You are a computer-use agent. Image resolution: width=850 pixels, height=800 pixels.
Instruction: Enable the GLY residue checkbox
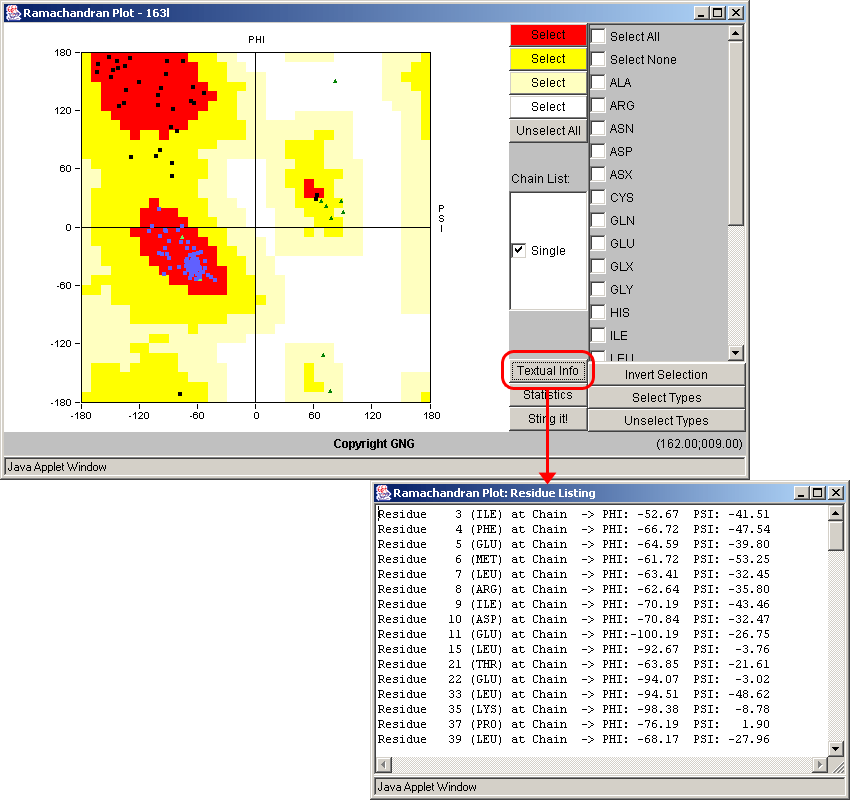click(598, 289)
